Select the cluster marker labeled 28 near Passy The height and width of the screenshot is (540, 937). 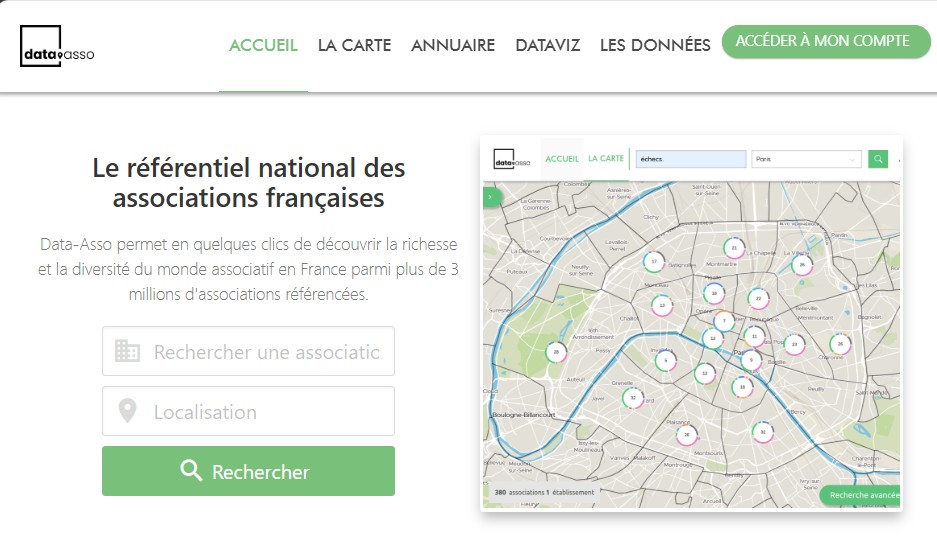[x=556, y=352]
